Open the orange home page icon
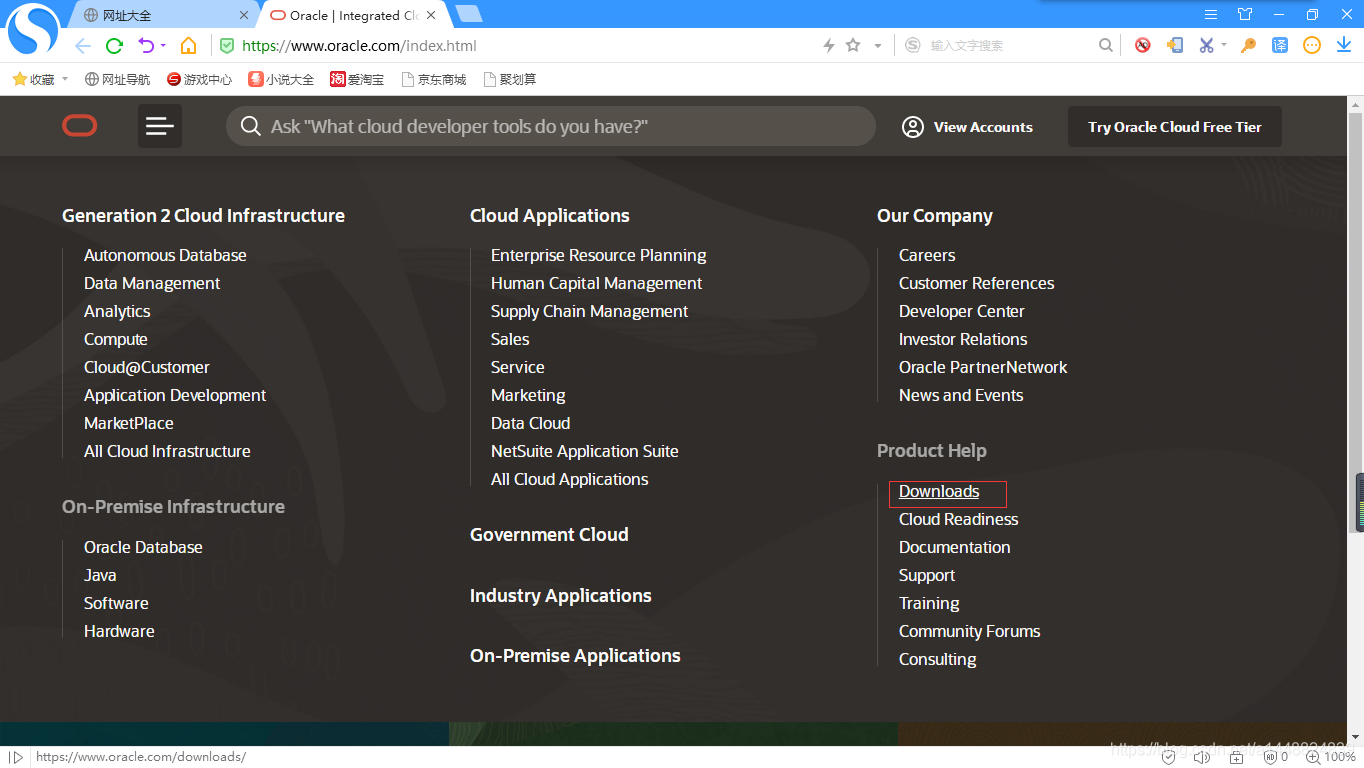1364x768 pixels. point(188,46)
